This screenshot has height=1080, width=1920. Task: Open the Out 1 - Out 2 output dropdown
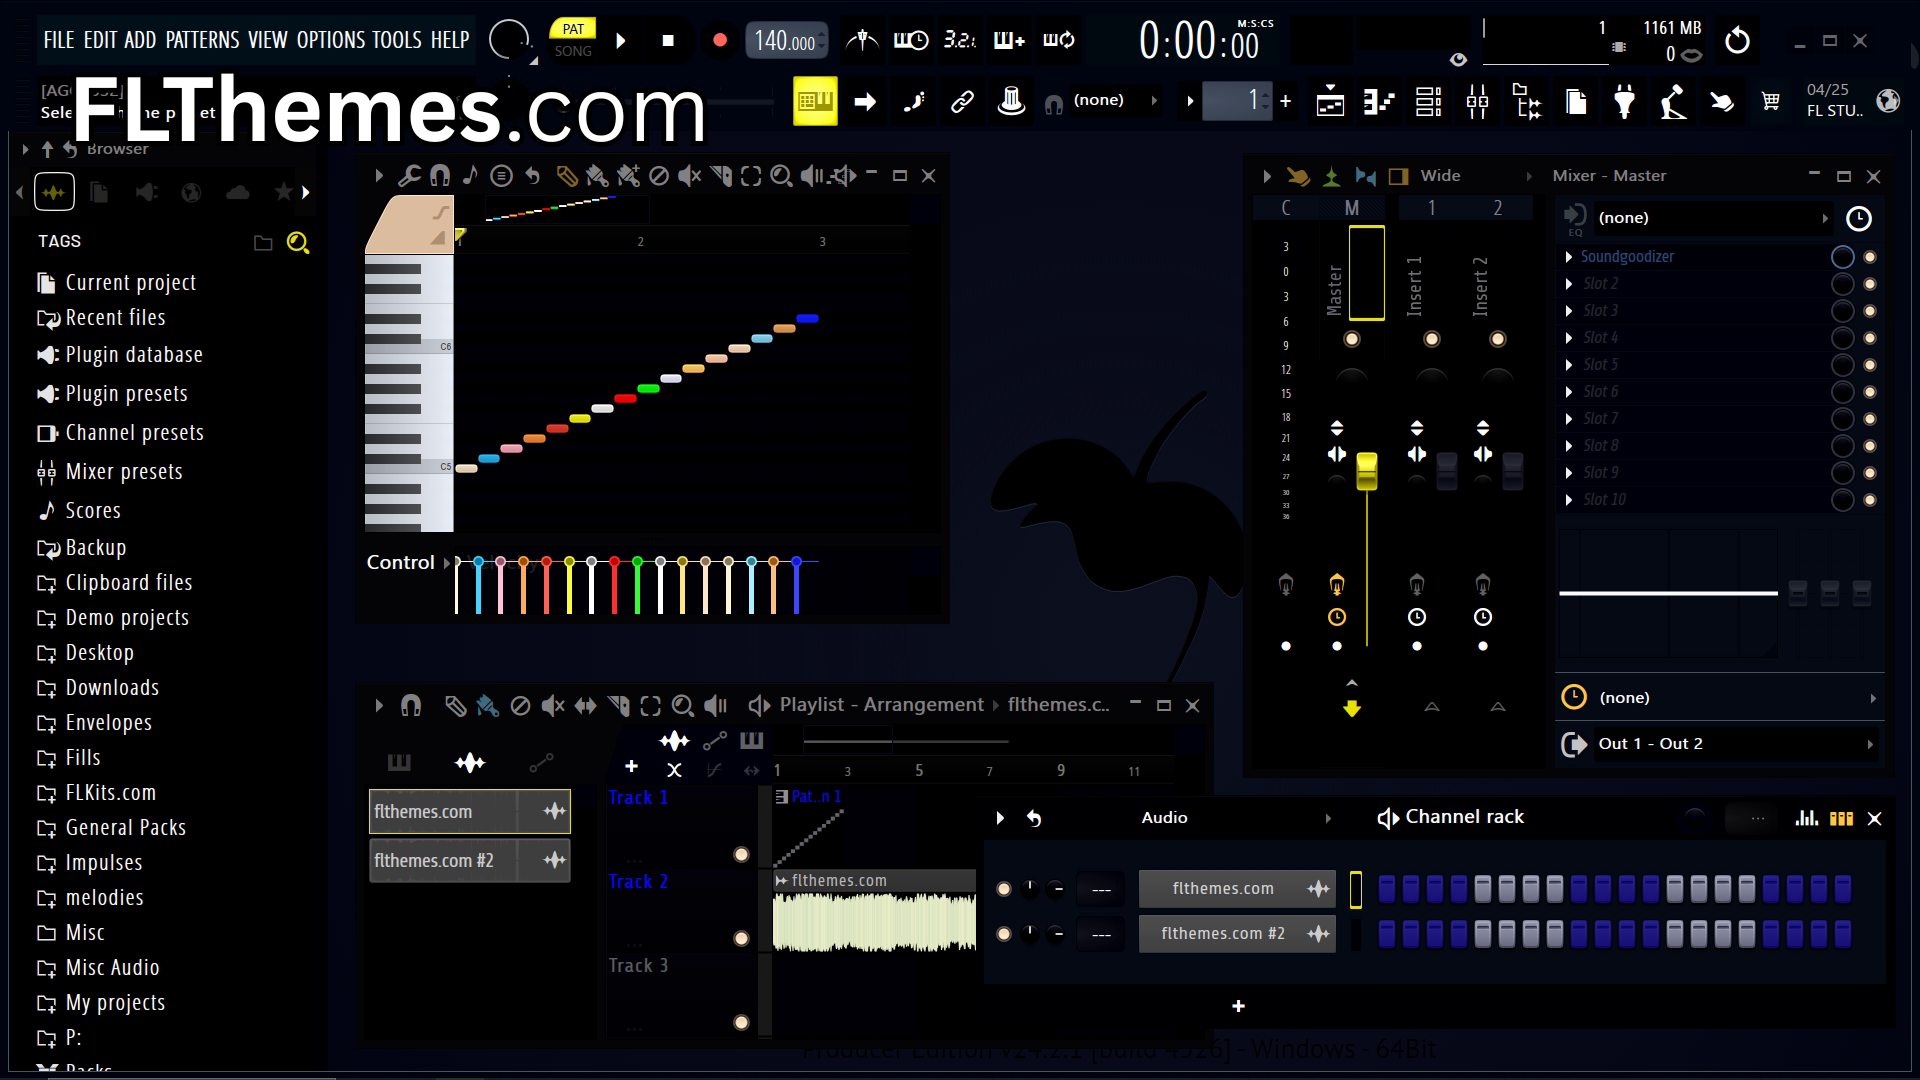tap(1738, 744)
